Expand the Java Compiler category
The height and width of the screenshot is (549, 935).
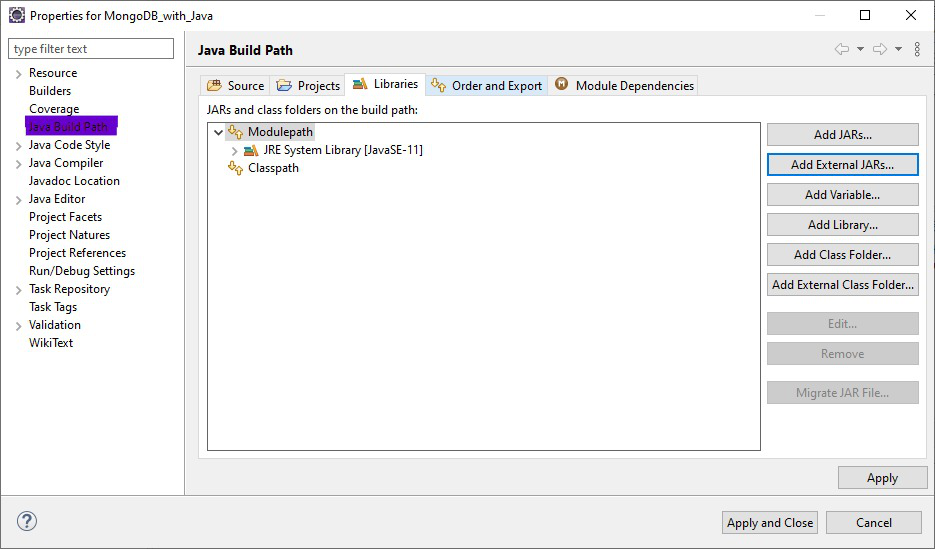tap(18, 164)
